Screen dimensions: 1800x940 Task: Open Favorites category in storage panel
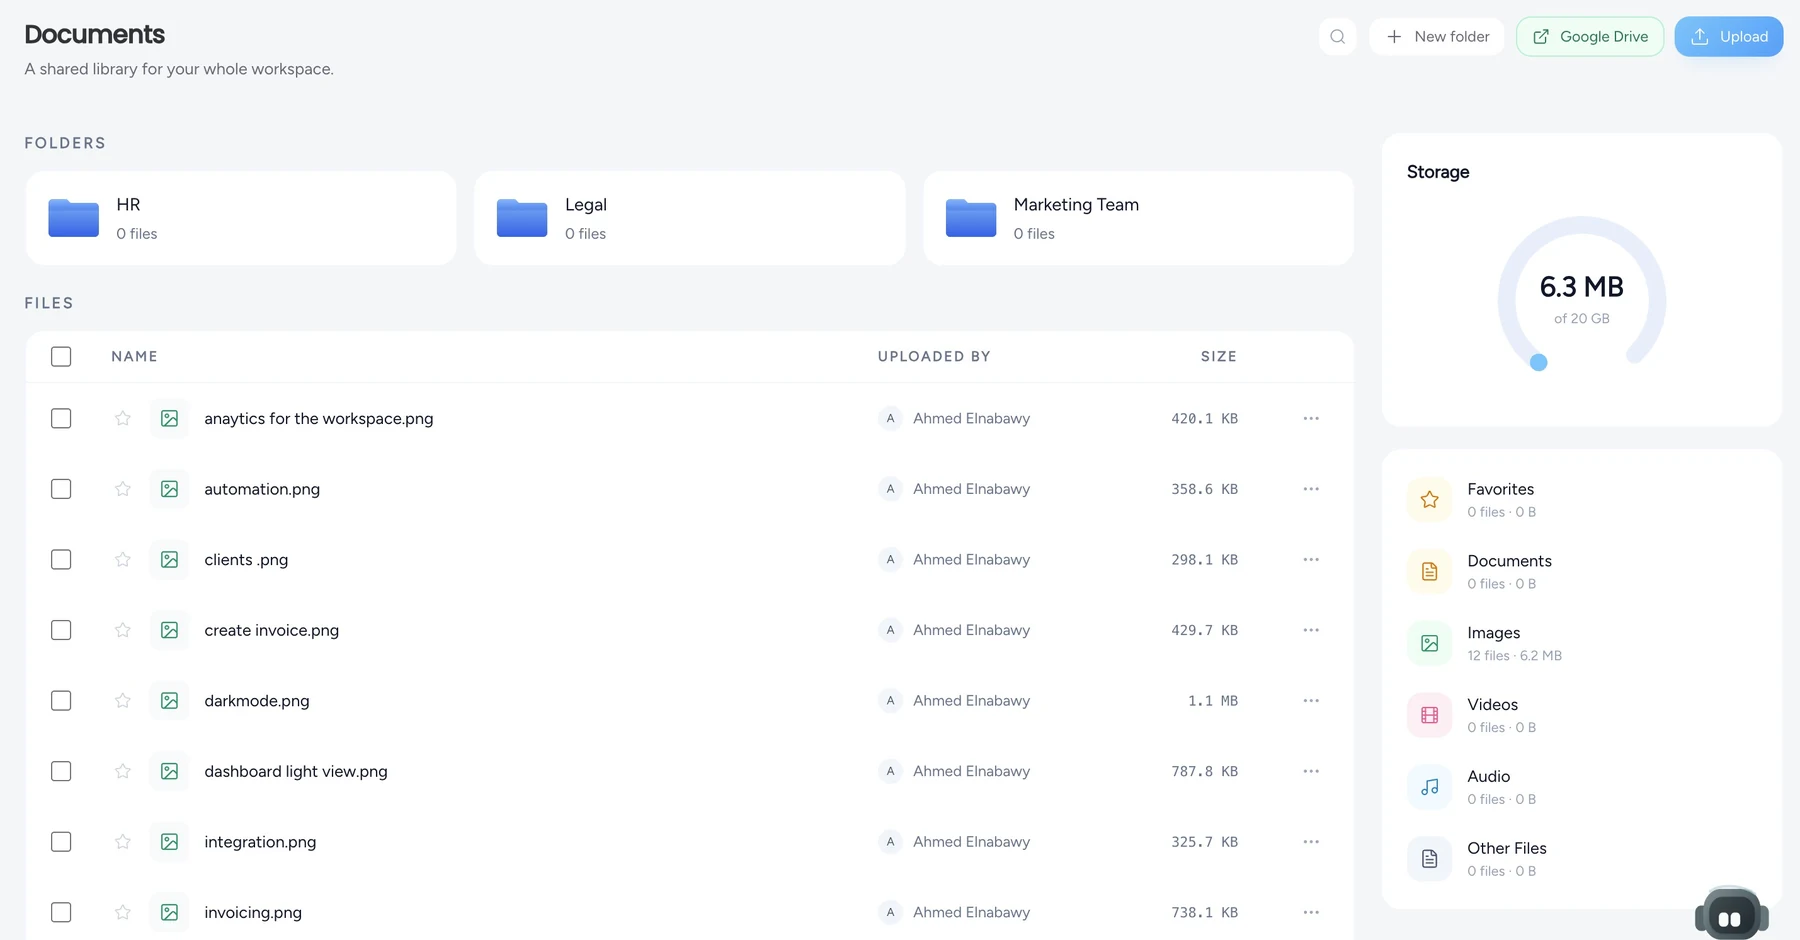[1582, 499]
